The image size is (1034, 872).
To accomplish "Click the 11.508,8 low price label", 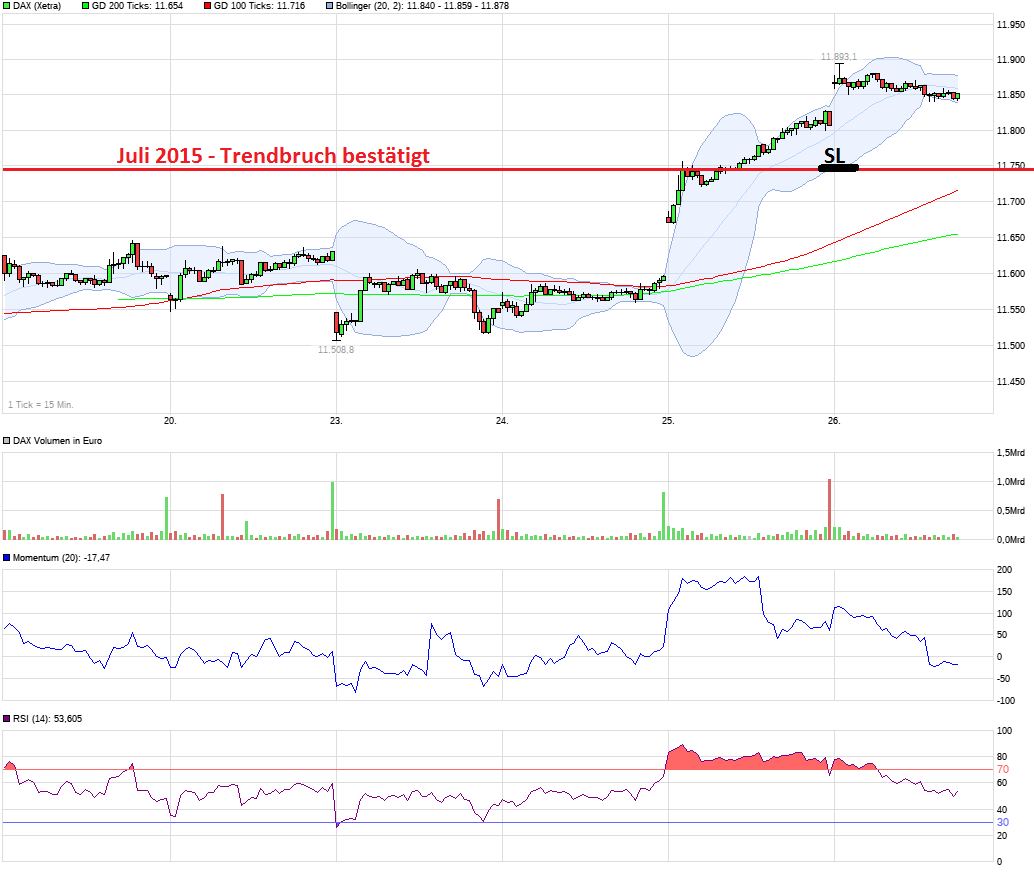I will [336, 350].
